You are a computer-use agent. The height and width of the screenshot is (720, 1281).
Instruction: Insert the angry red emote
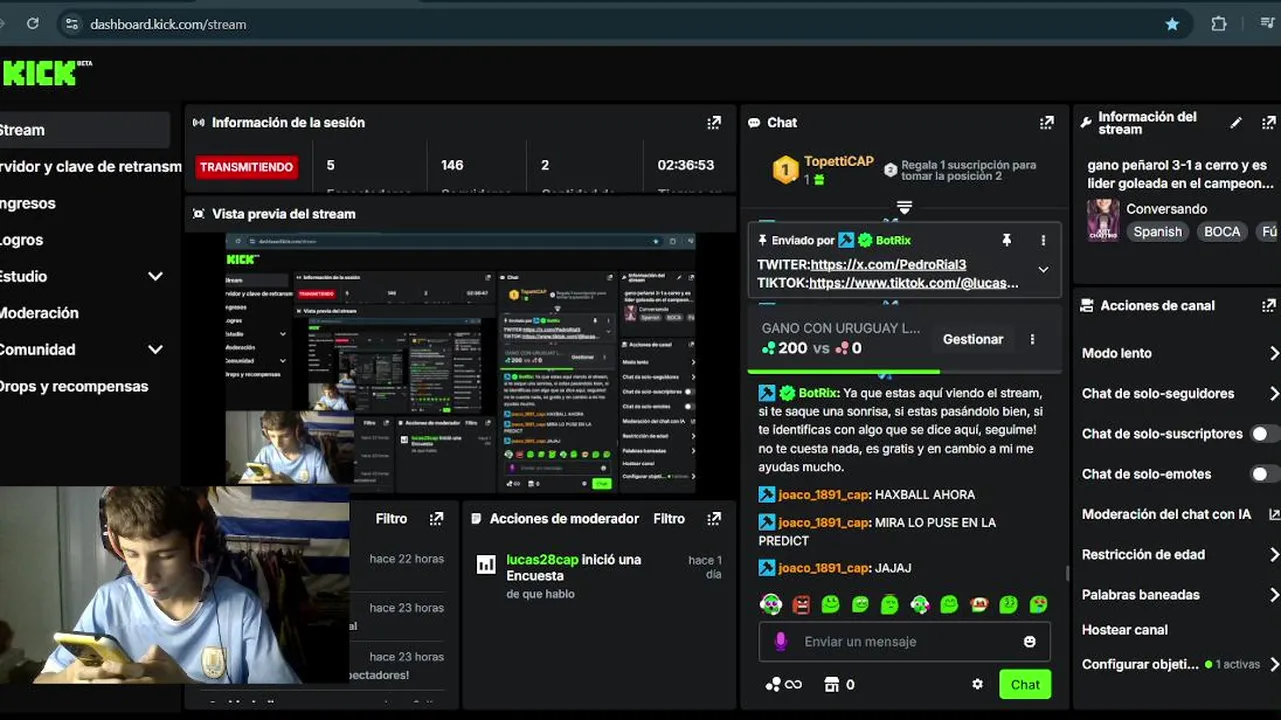click(x=801, y=604)
